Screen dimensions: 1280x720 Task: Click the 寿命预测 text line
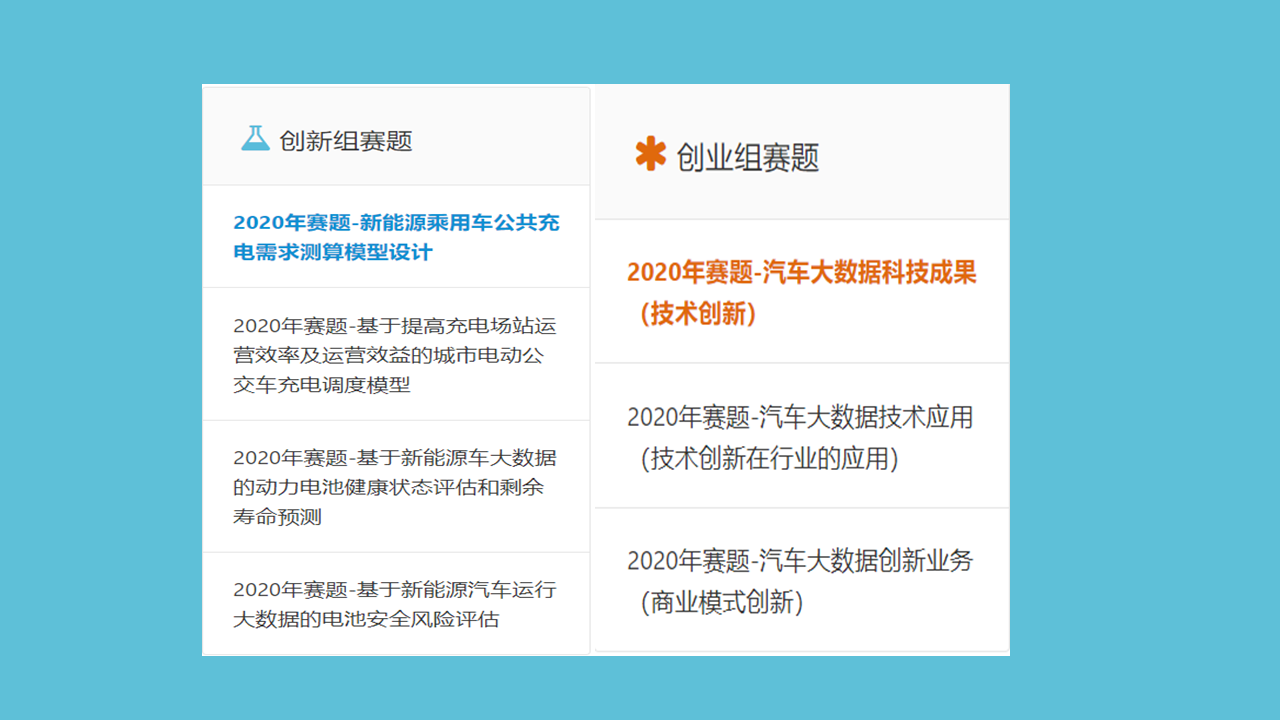[277, 517]
